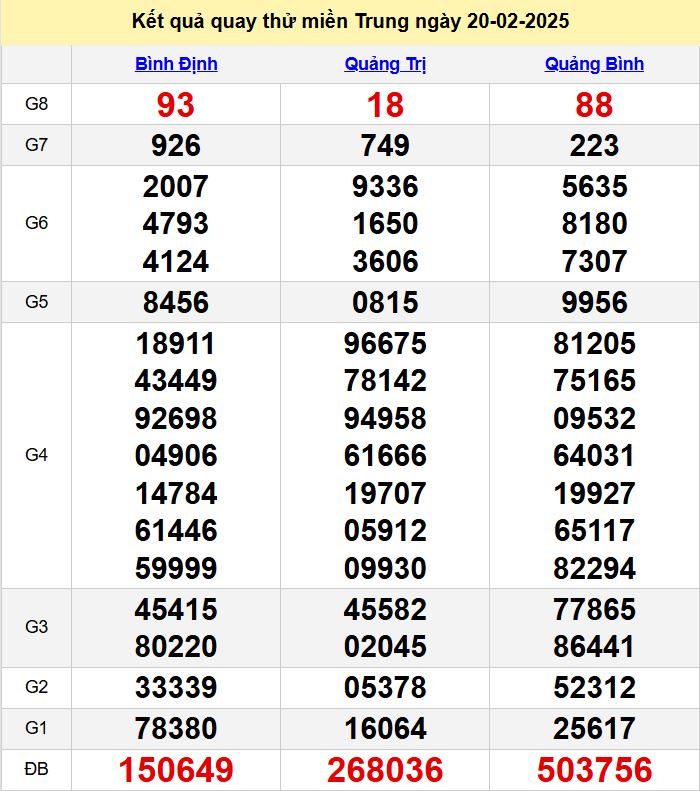Click G1 number 16064
The image size is (700, 791).
pos(385,729)
